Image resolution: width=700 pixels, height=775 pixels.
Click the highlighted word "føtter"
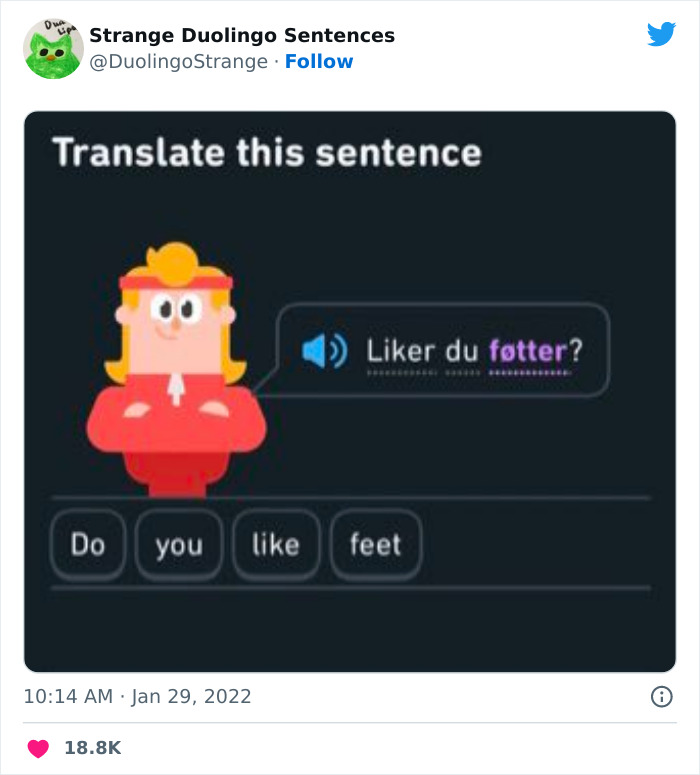click(x=529, y=352)
